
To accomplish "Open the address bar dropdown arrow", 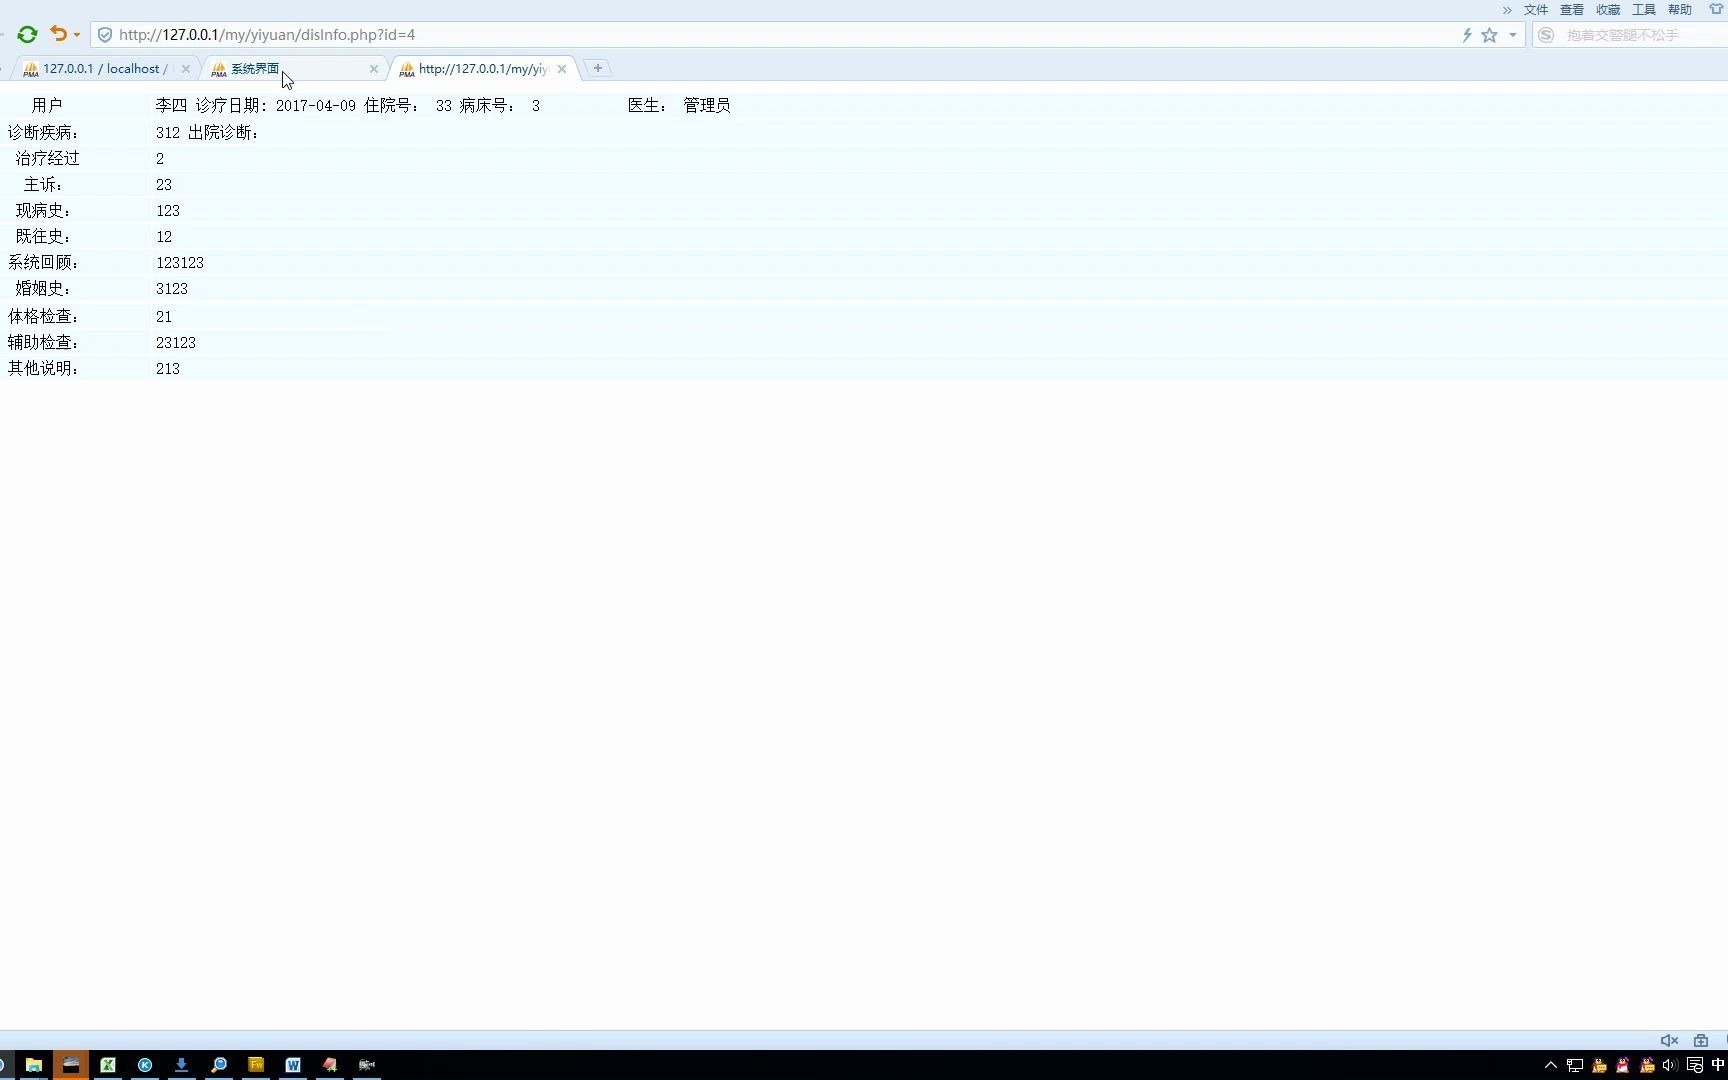I will tap(1513, 35).
